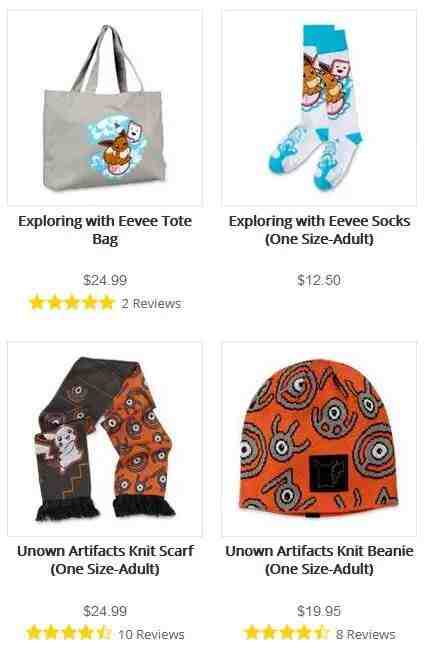Click the socks $12.50 price

click(319, 280)
